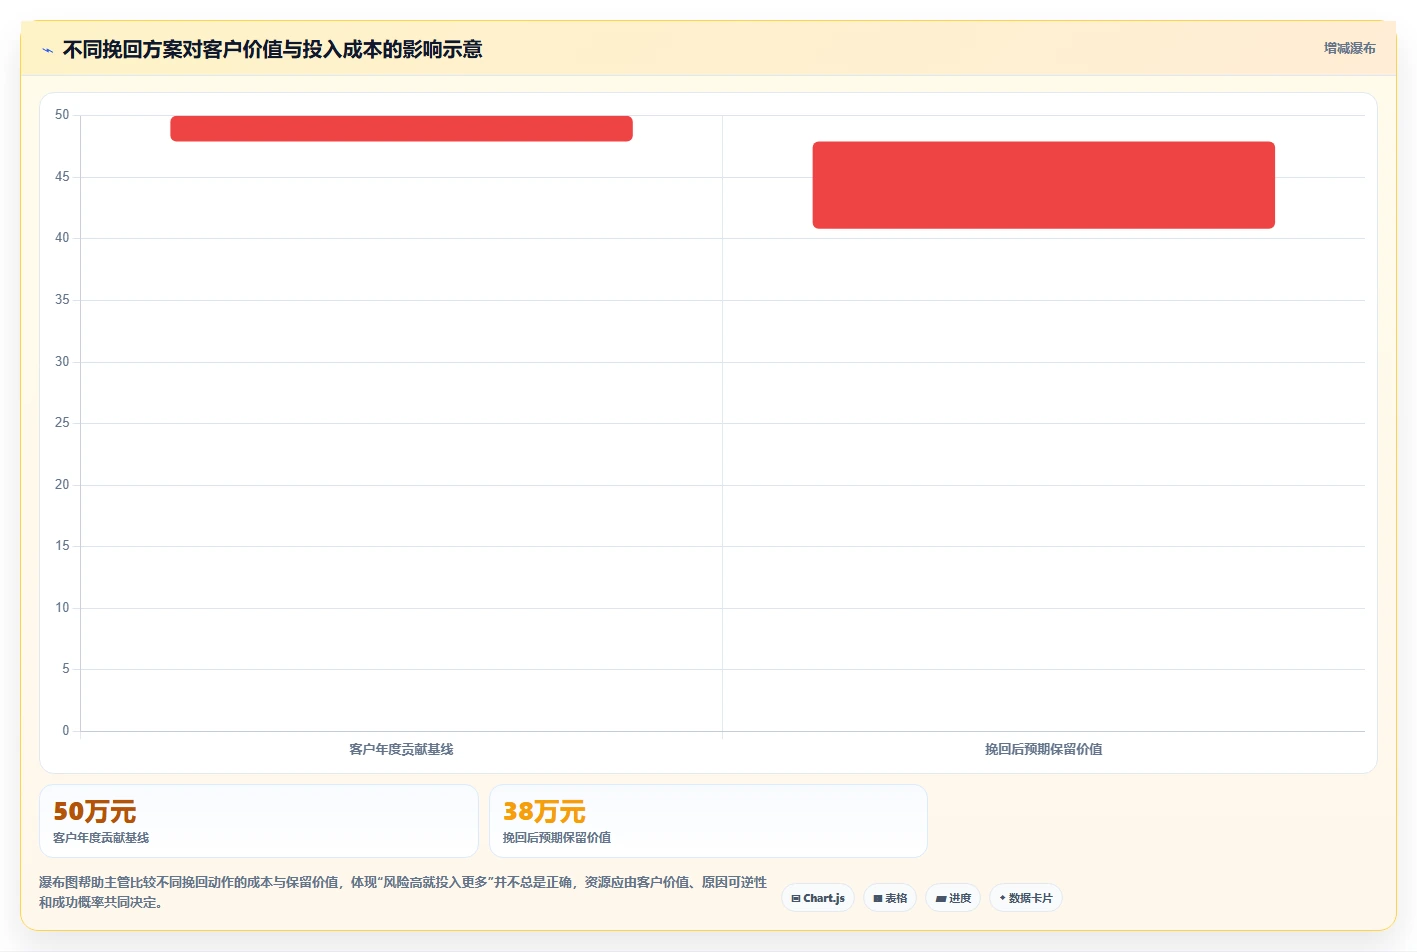Click the red bar for 挽回后预期保留价值
The width and height of the screenshot is (1417, 952).
(1043, 185)
